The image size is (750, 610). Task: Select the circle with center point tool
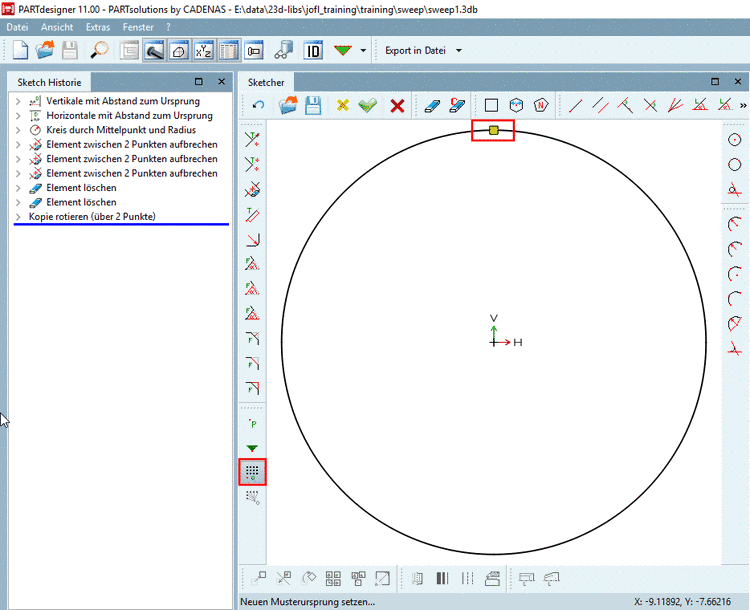coord(735,139)
